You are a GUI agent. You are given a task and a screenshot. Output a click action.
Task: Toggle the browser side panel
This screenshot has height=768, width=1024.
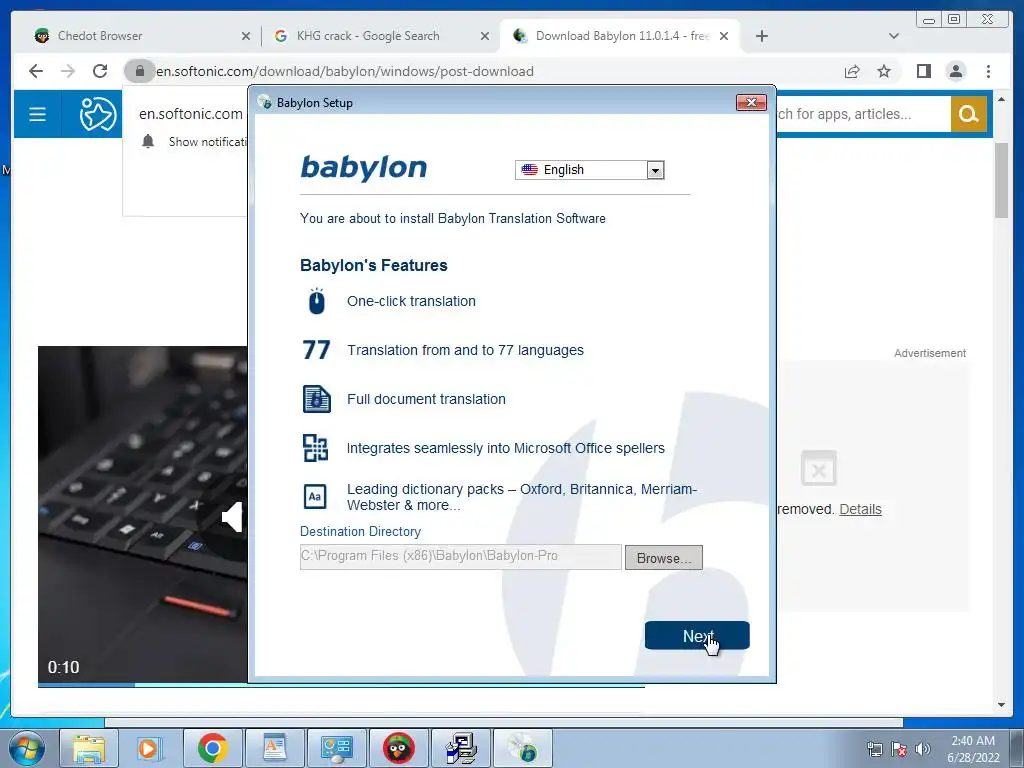click(x=923, y=71)
